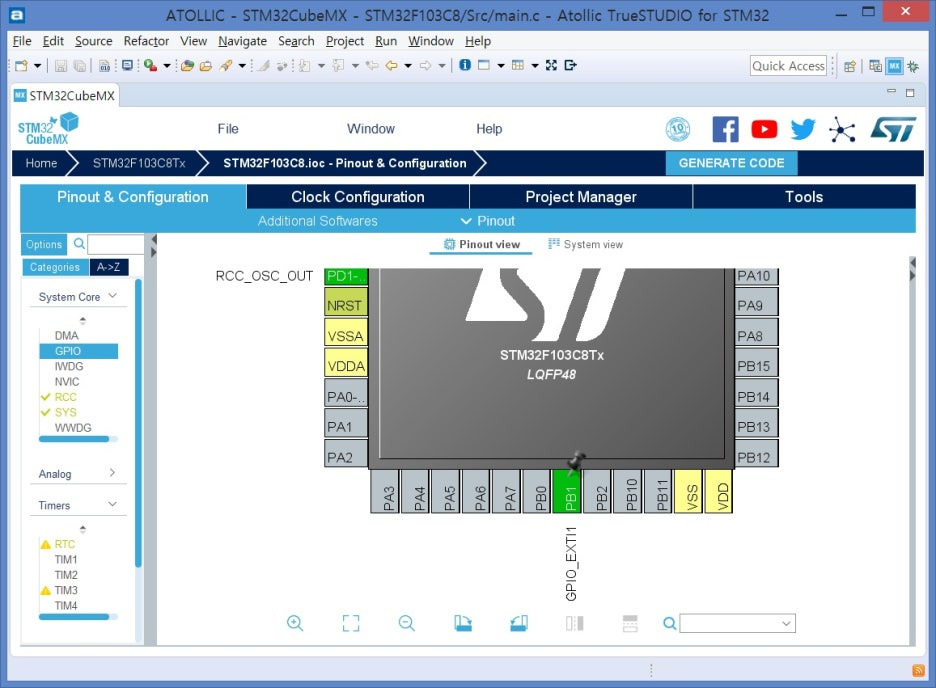Zoom out of the chip pinout
936x688 pixels.
(407, 624)
